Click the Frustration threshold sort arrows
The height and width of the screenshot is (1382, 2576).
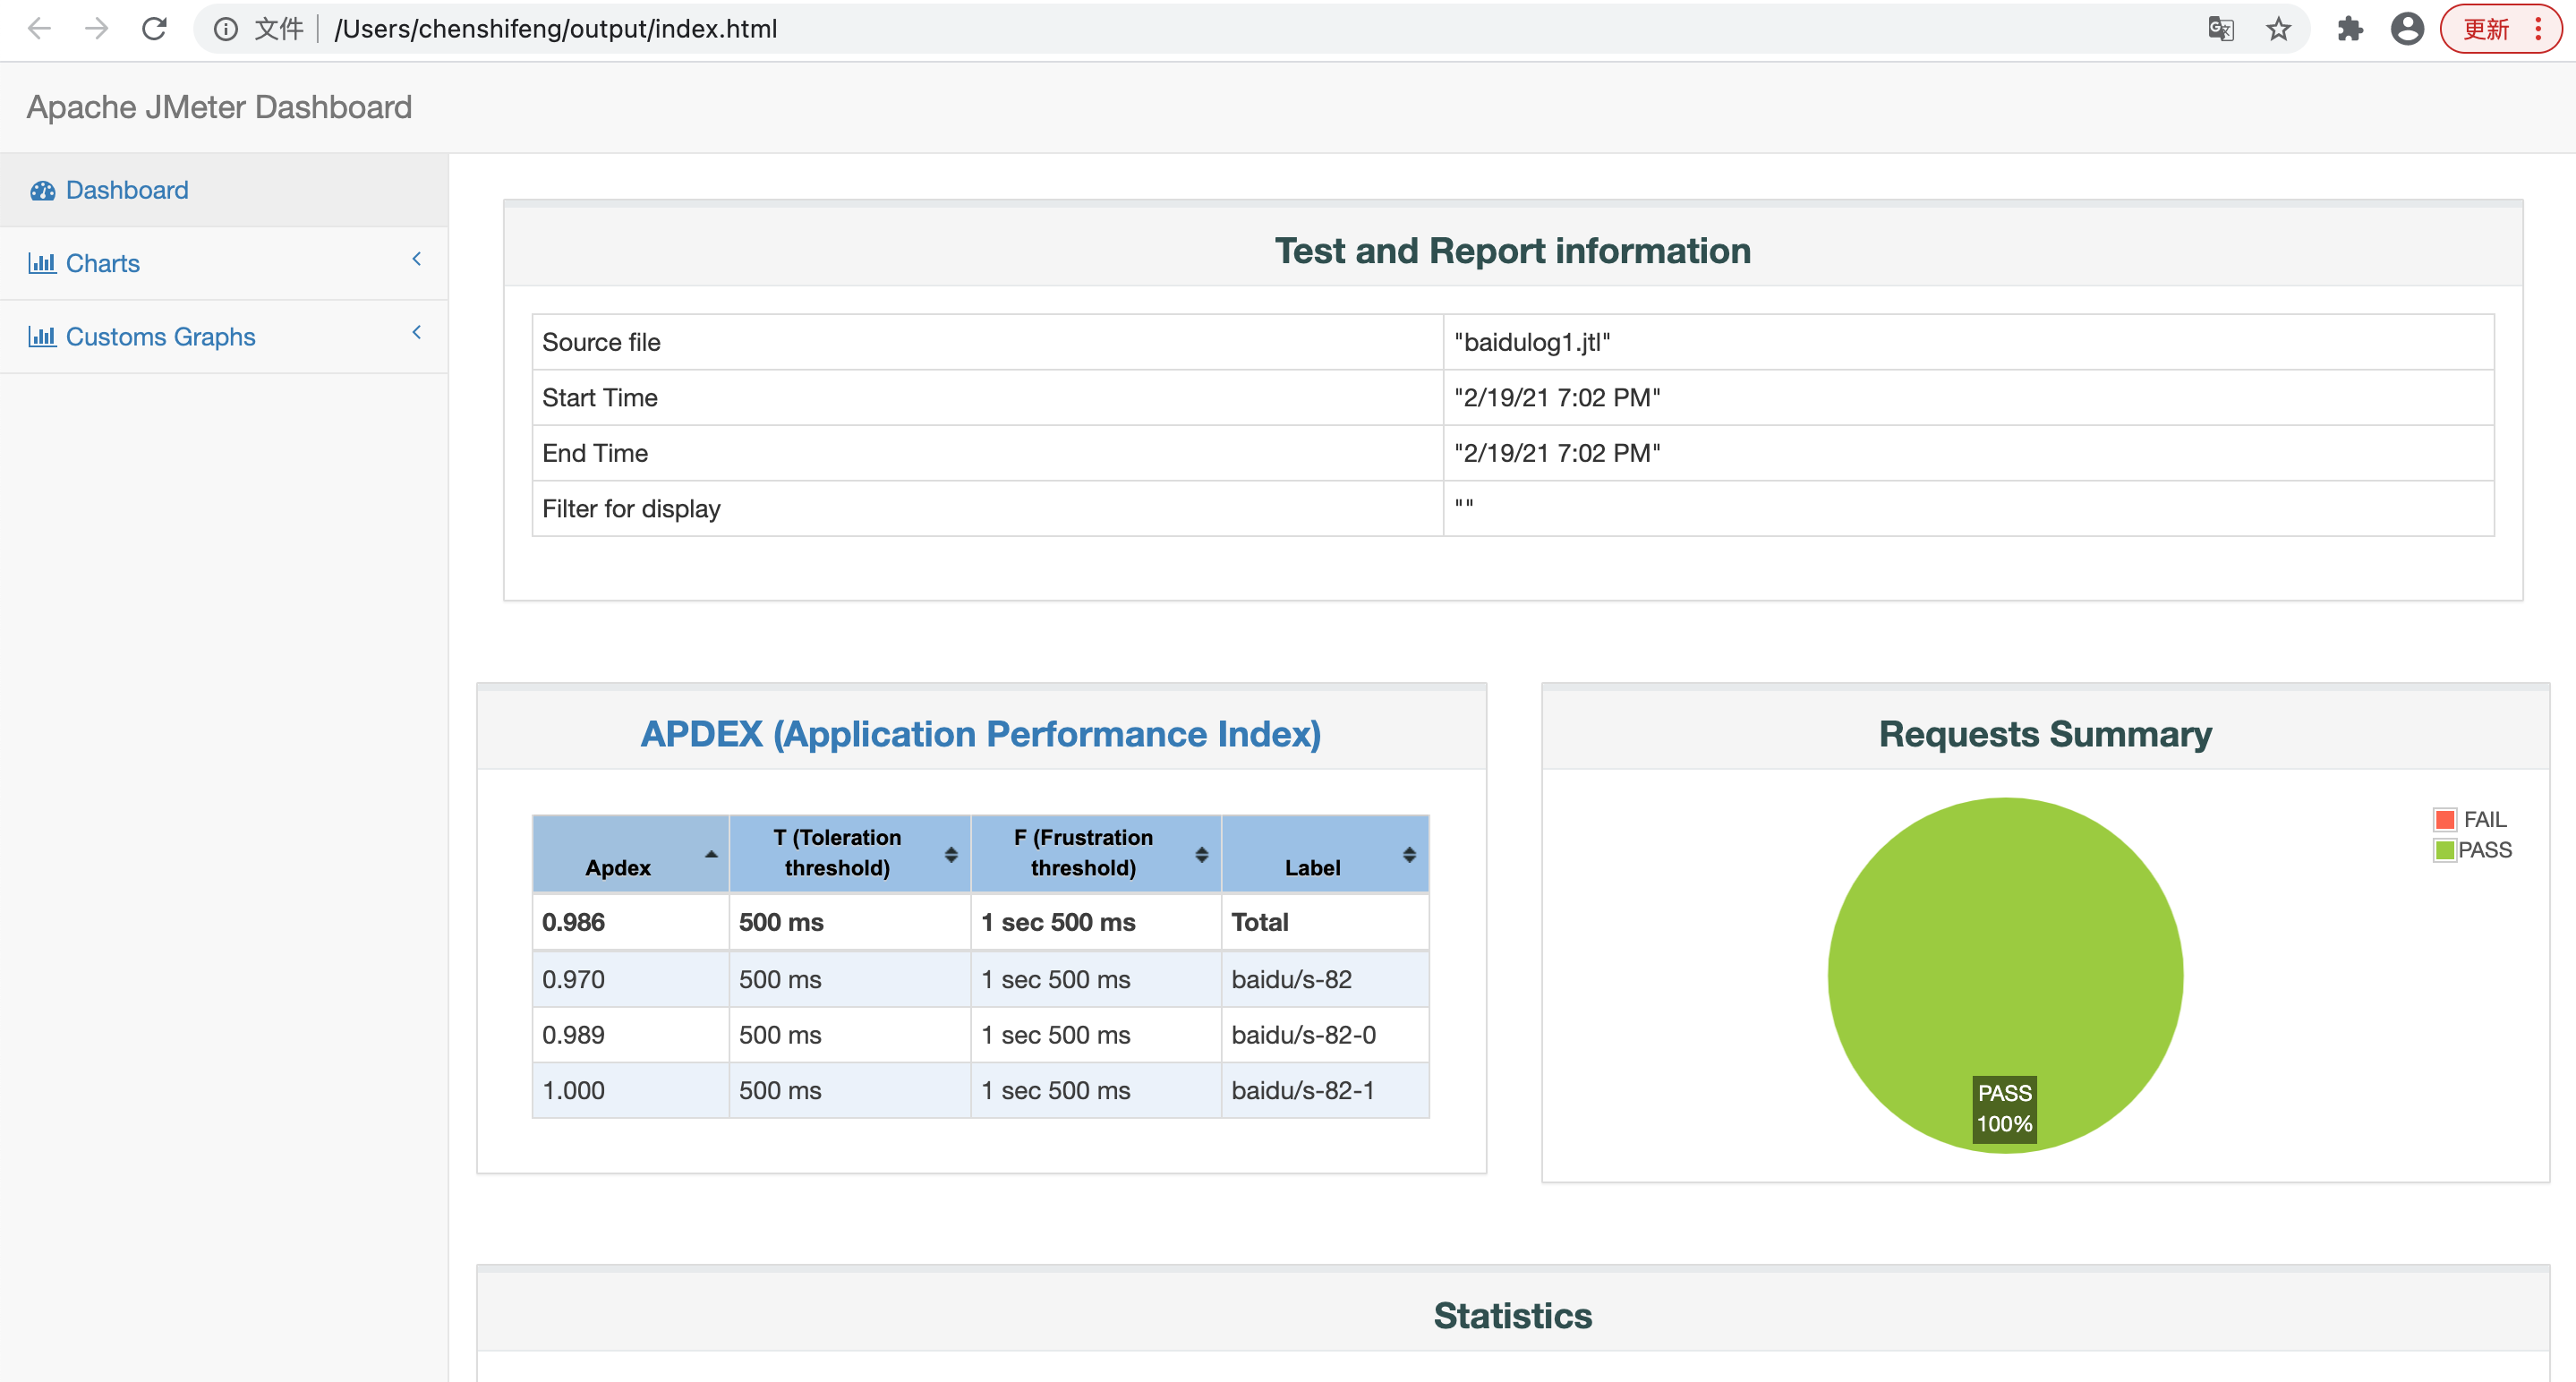point(1202,854)
